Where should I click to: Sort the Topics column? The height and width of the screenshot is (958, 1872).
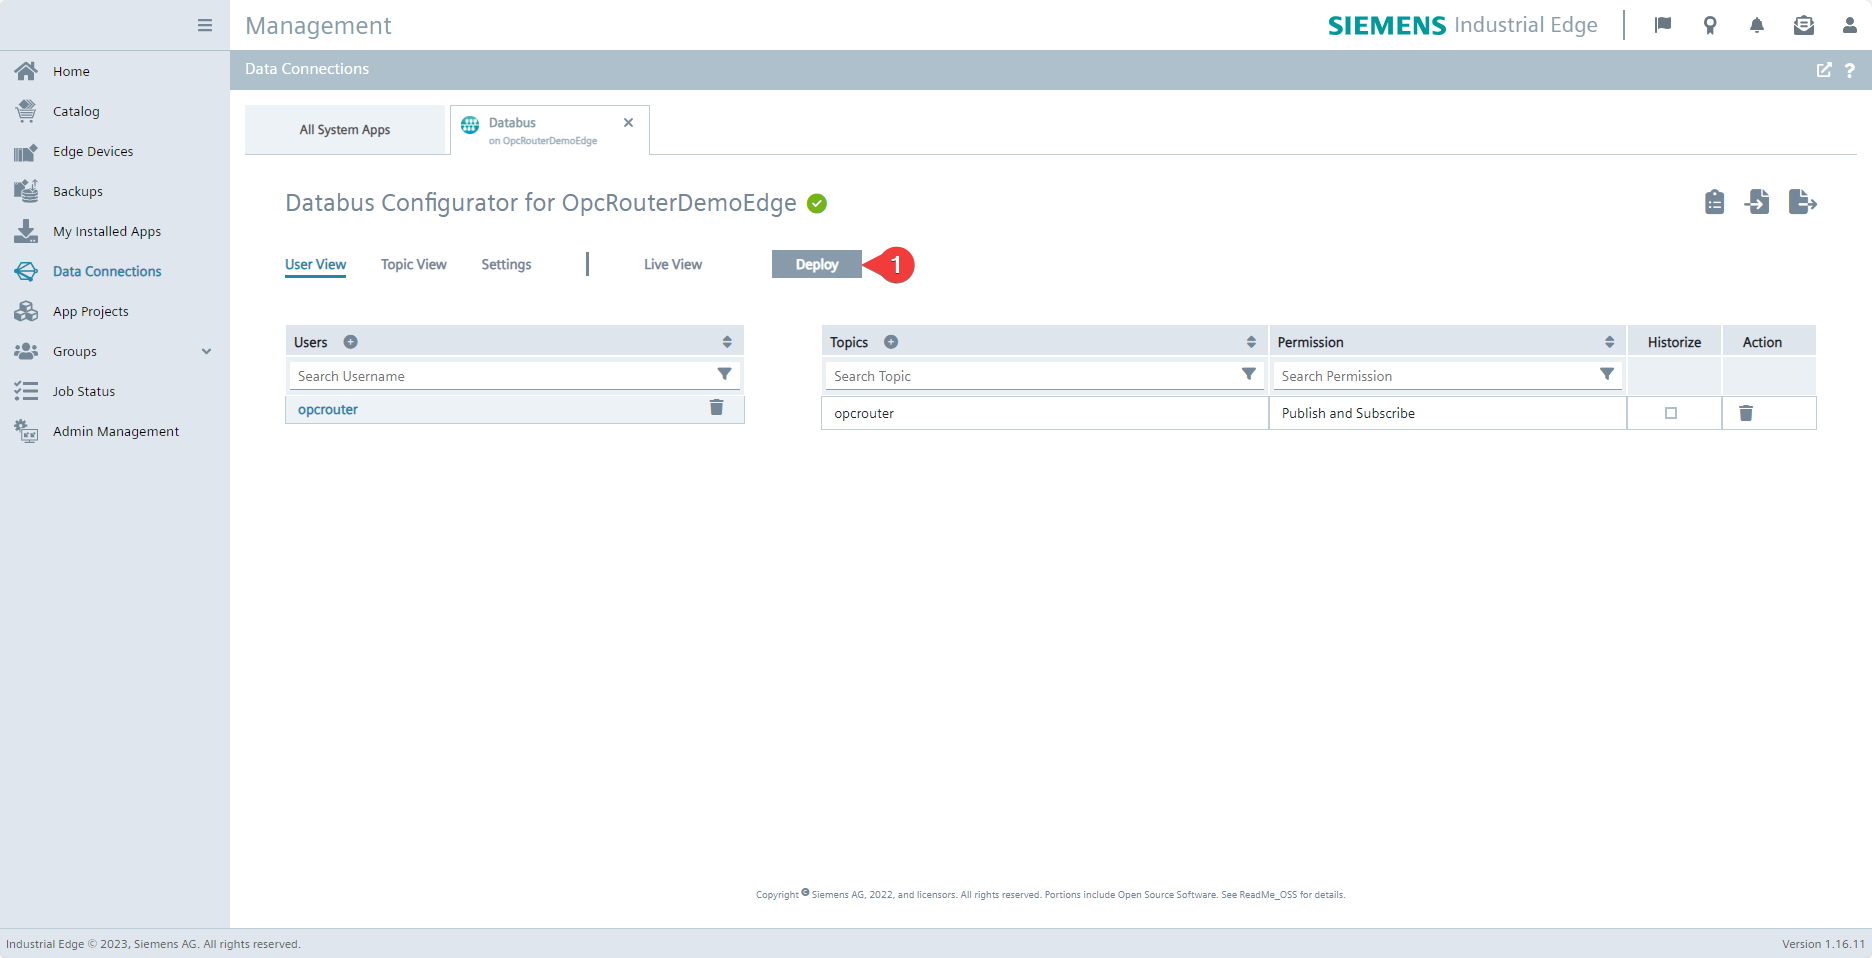(1251, 342)
